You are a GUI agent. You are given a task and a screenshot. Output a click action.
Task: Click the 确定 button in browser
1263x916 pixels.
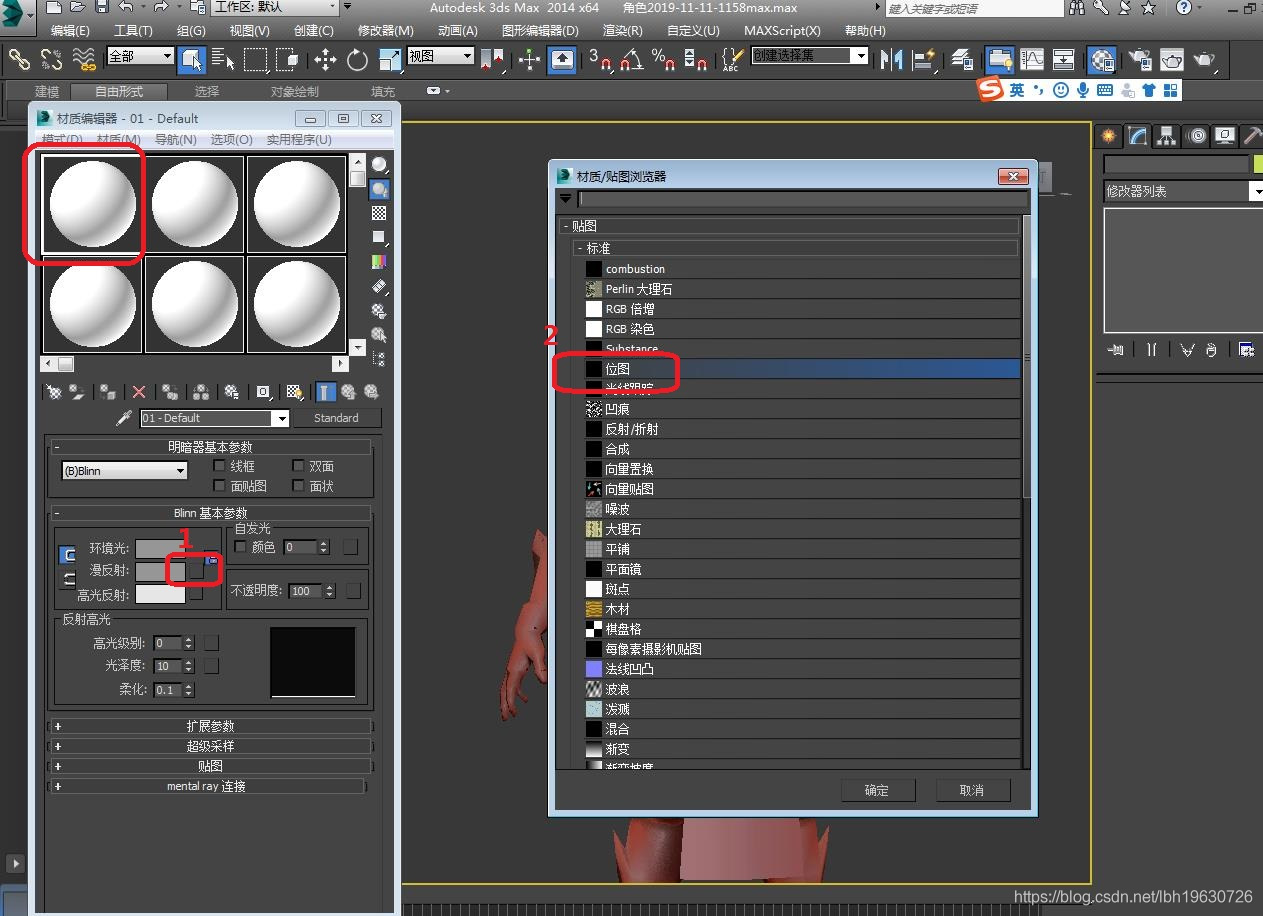point(877,790)
